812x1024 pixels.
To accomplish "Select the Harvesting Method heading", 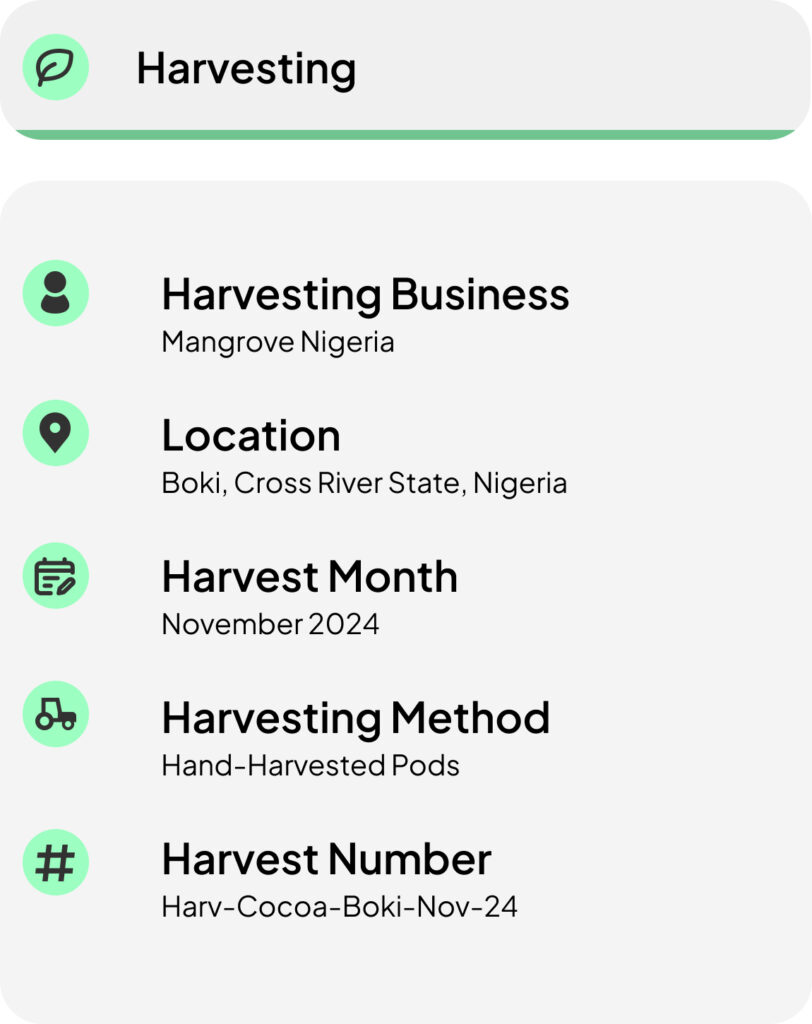I will [x=355, y=719].
